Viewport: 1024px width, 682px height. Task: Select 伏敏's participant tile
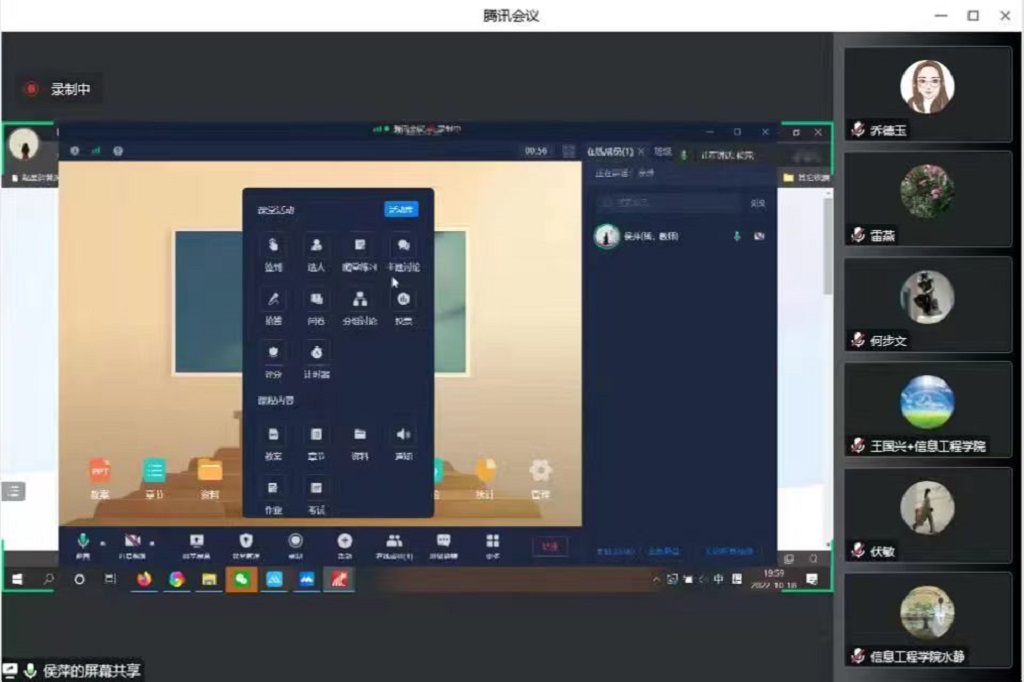927,515
